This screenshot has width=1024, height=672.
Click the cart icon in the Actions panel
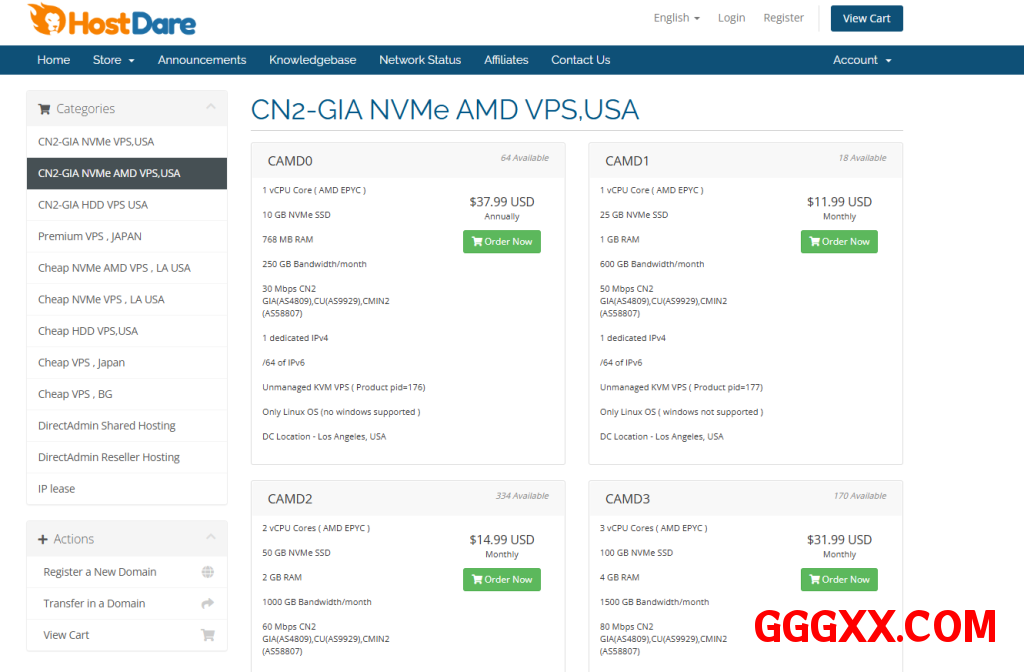click(x=208, y=635)
